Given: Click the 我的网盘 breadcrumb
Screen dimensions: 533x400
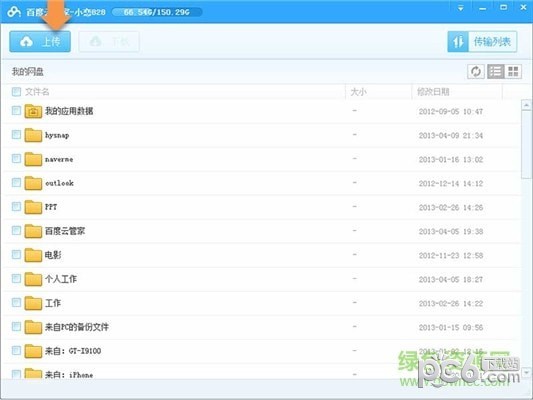Looking at the screenshot, I should [28, 71].
